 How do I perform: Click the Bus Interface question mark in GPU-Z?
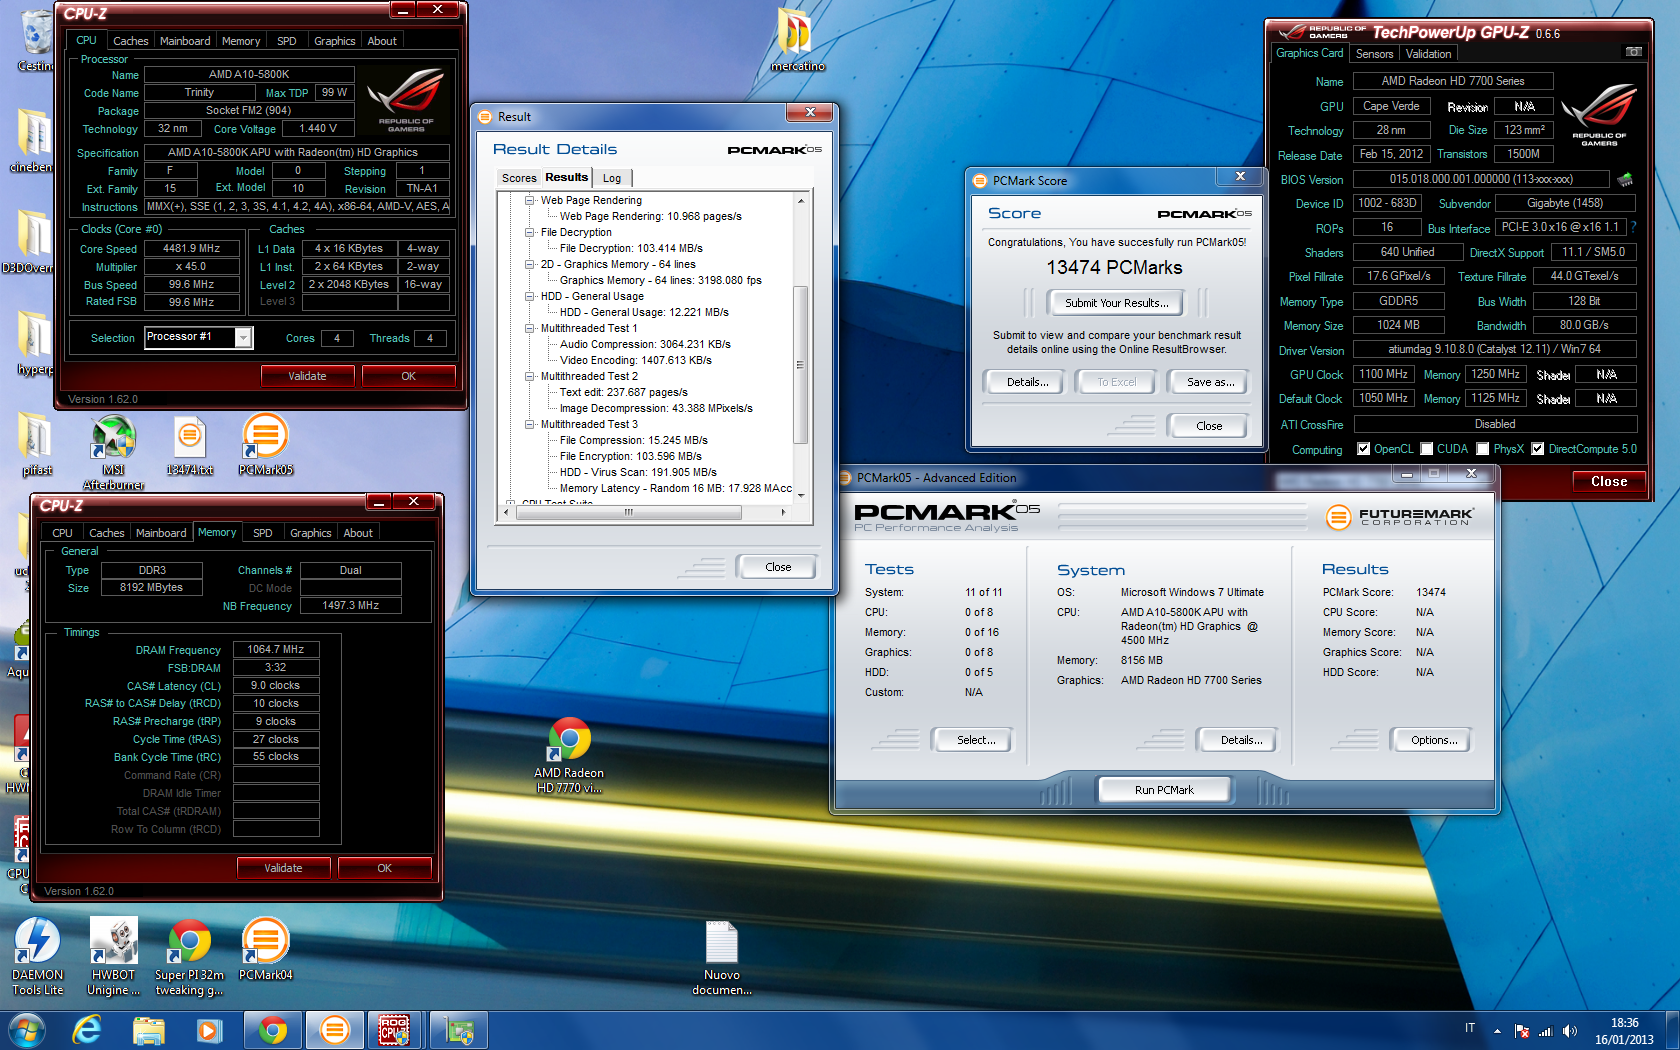[x=1633, y=227]
